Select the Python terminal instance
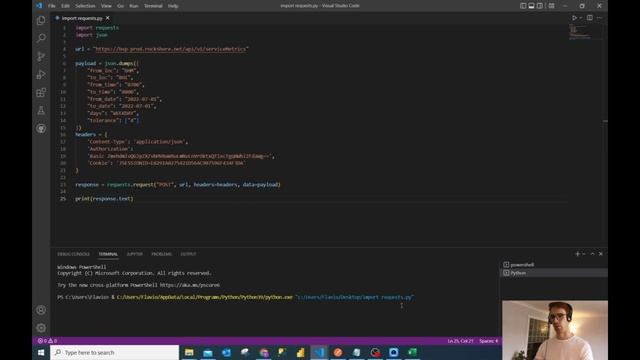640x360 pixels. [x=554, y=273]
